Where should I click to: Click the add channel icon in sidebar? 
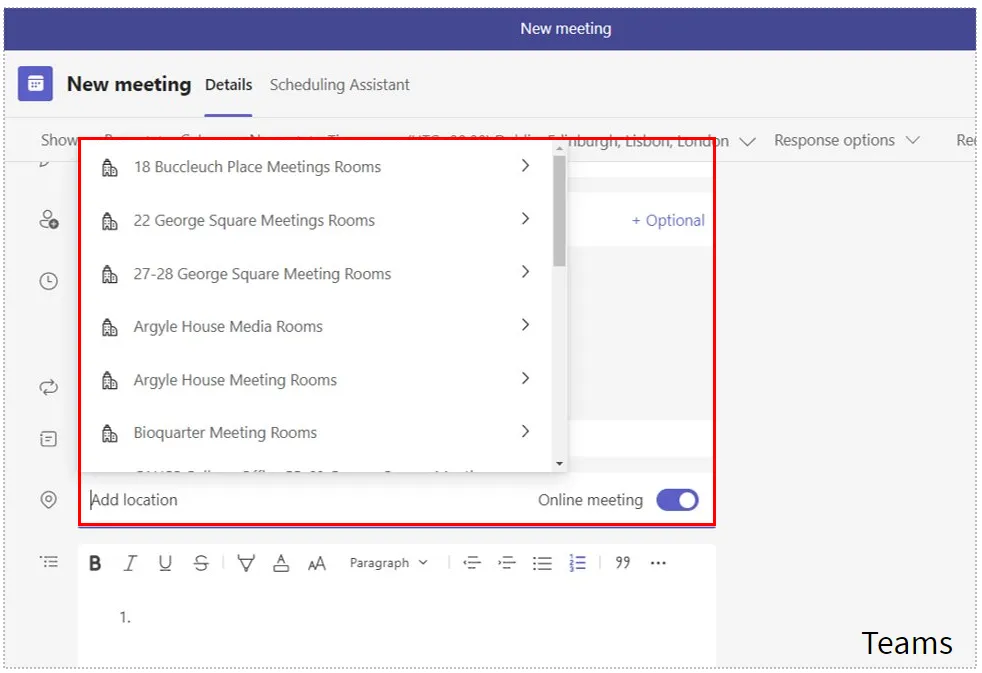coord(48,438)
